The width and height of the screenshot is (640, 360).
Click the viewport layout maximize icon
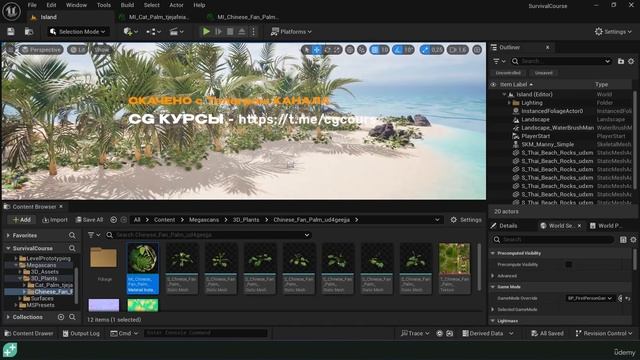tap(477, 50)
